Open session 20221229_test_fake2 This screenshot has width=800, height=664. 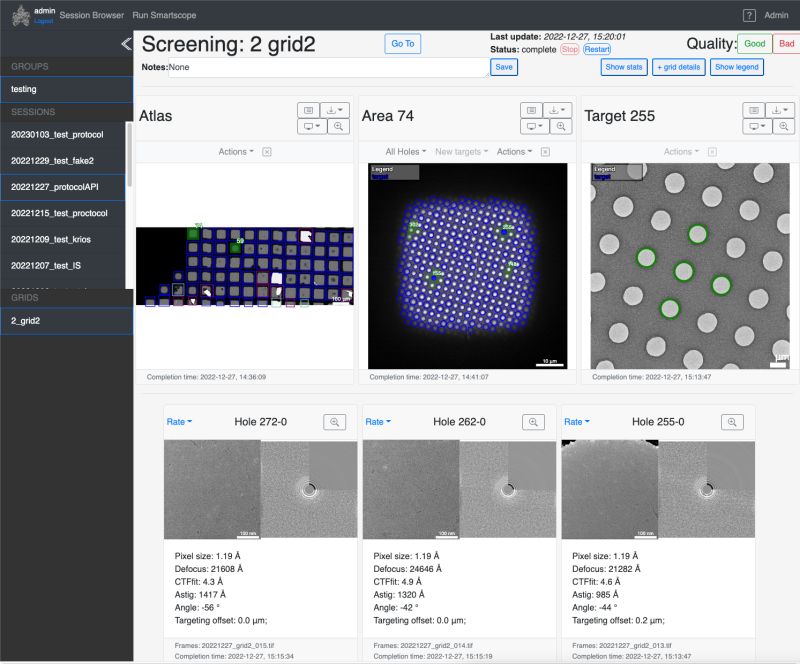click(63, 161)
